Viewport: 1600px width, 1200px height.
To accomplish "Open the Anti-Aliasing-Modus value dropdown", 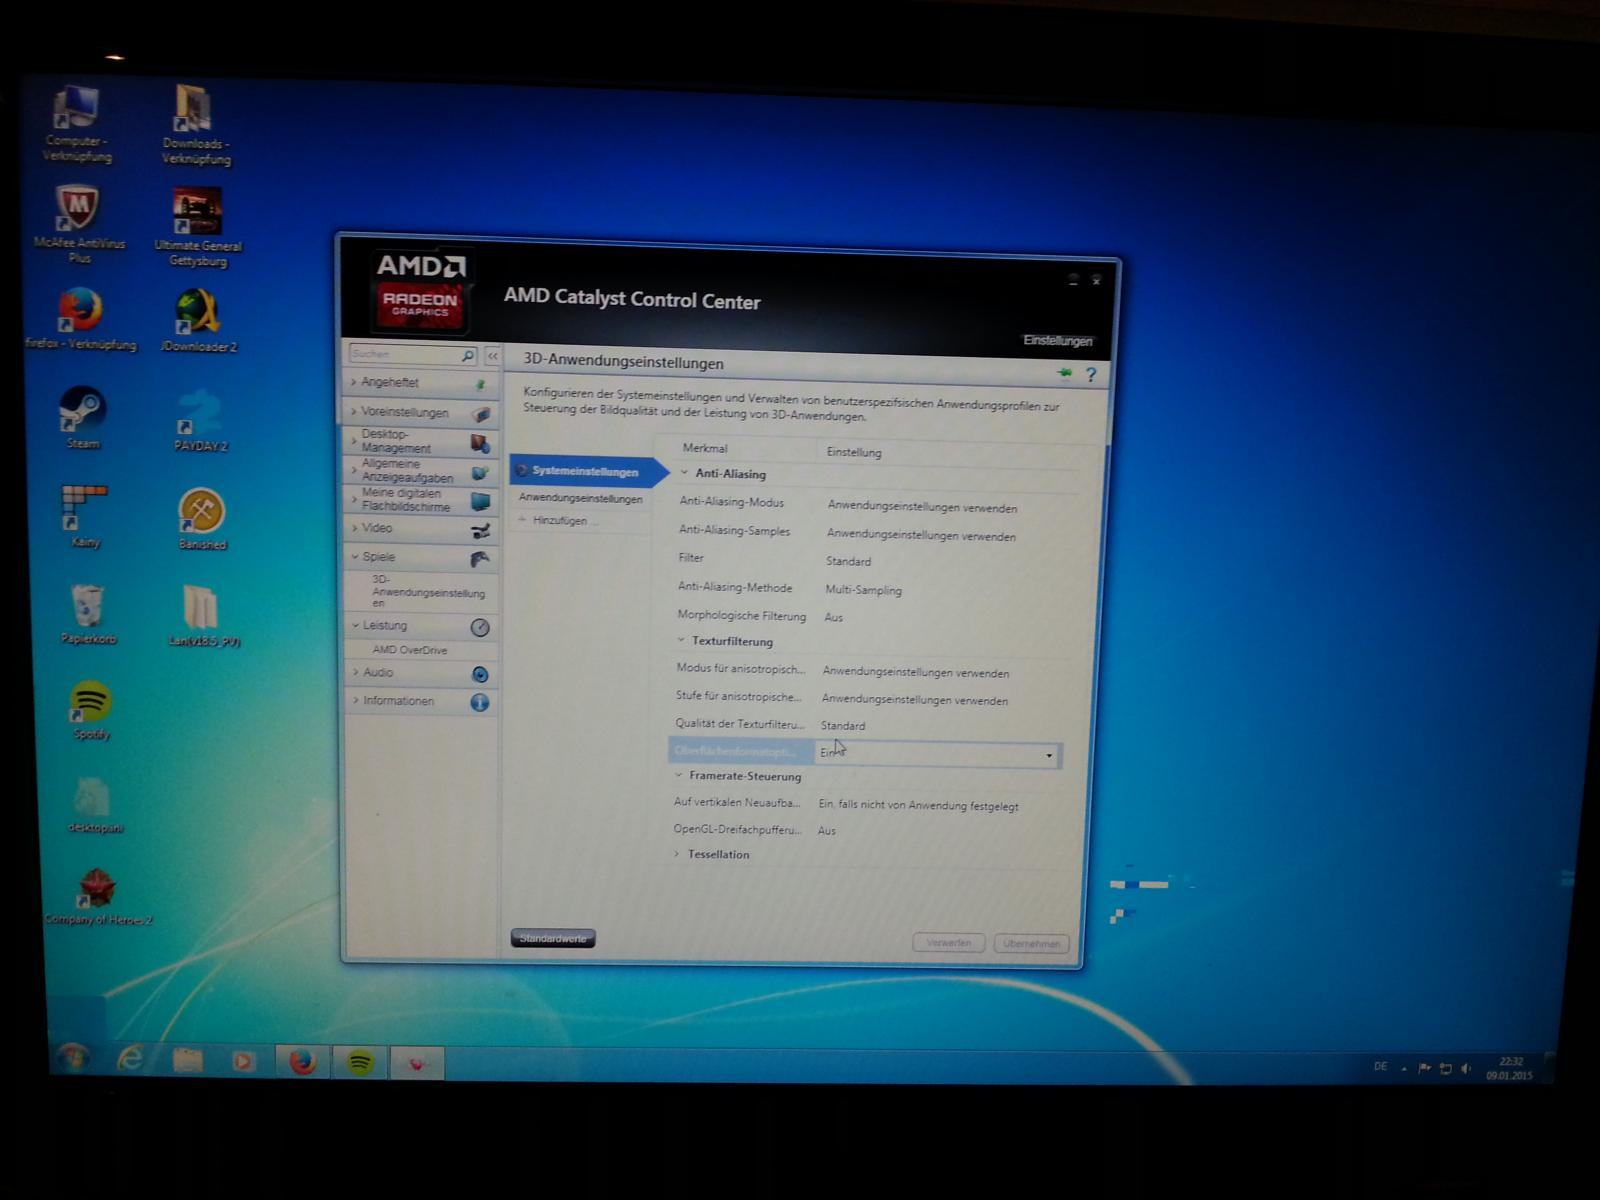I will click(x=922, y=508).
